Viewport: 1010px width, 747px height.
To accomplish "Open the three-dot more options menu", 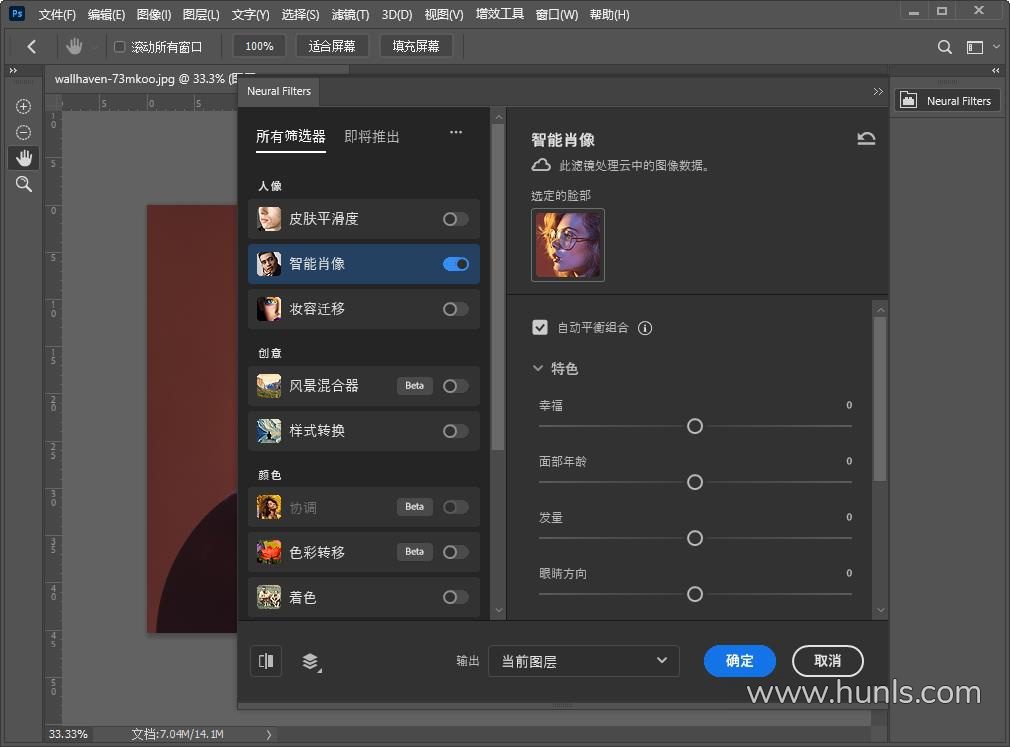I will coord(456,132).
